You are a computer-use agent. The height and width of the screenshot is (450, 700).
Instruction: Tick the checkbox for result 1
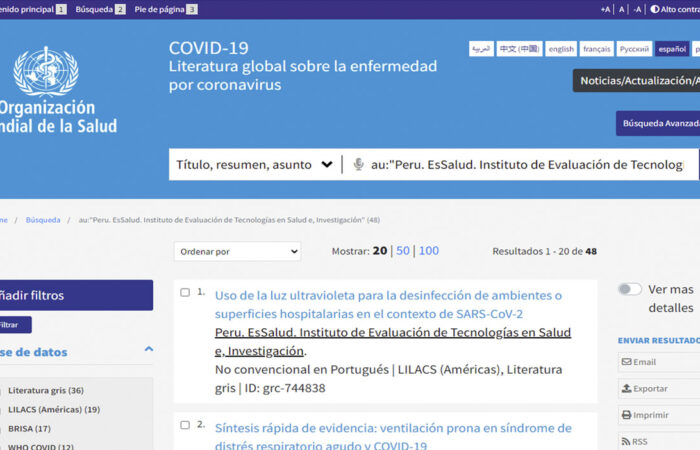pos(185,292)
